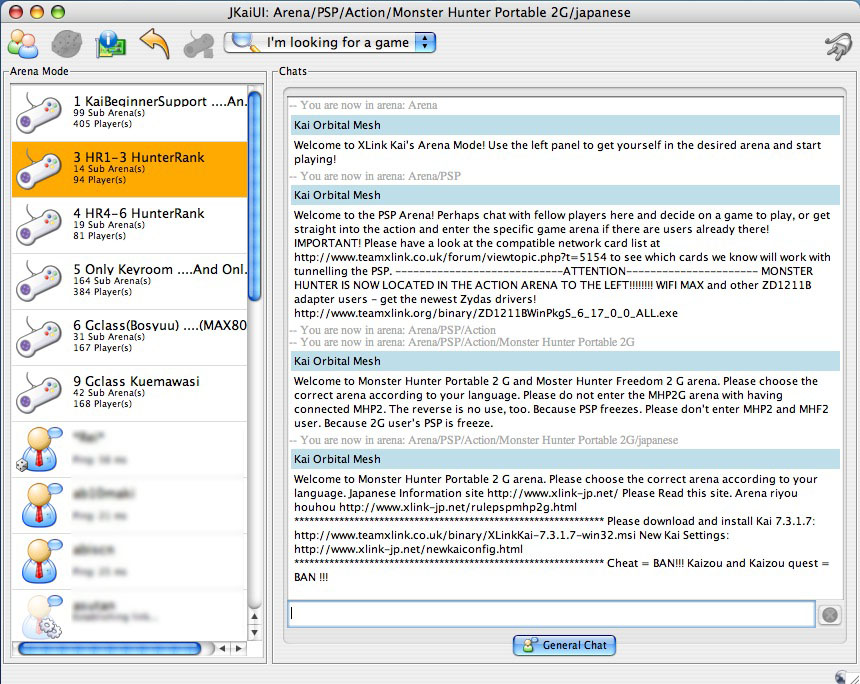Select the first user with dice icon
Screen dimensions: 860x684
click(x=130, y=449)
